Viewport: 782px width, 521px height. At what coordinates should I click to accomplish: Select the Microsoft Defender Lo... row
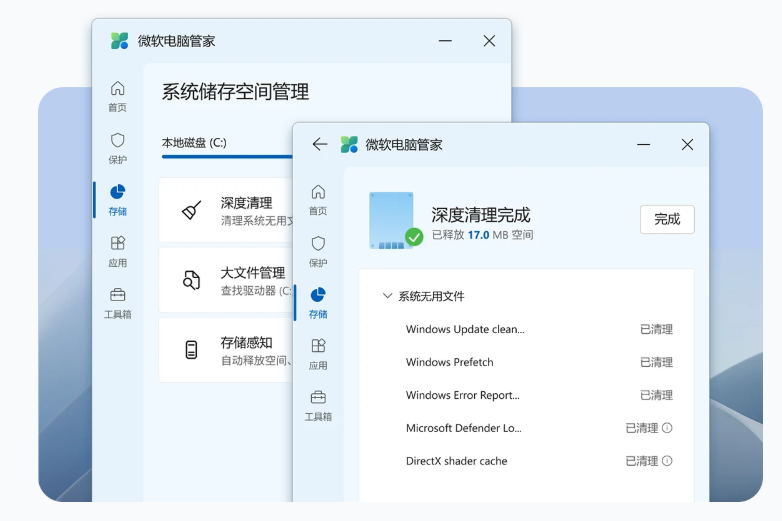point(527,428)
